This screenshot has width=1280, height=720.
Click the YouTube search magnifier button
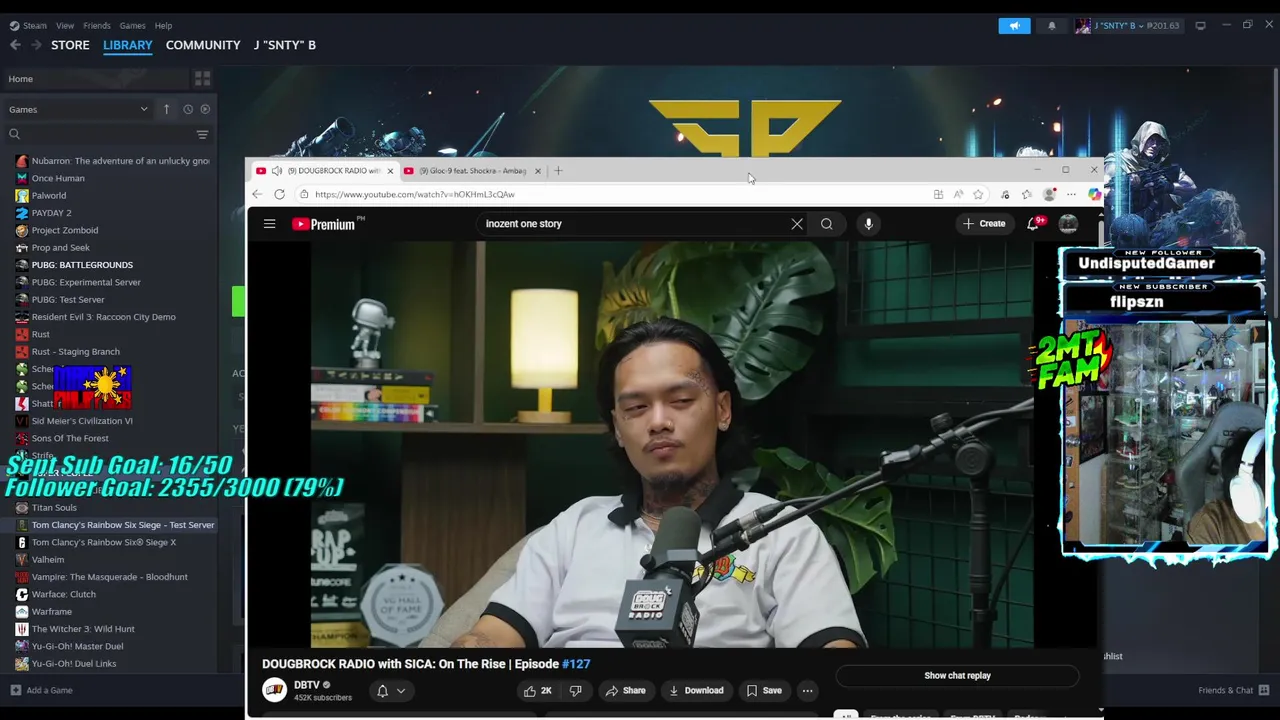[x=827, y=224]
